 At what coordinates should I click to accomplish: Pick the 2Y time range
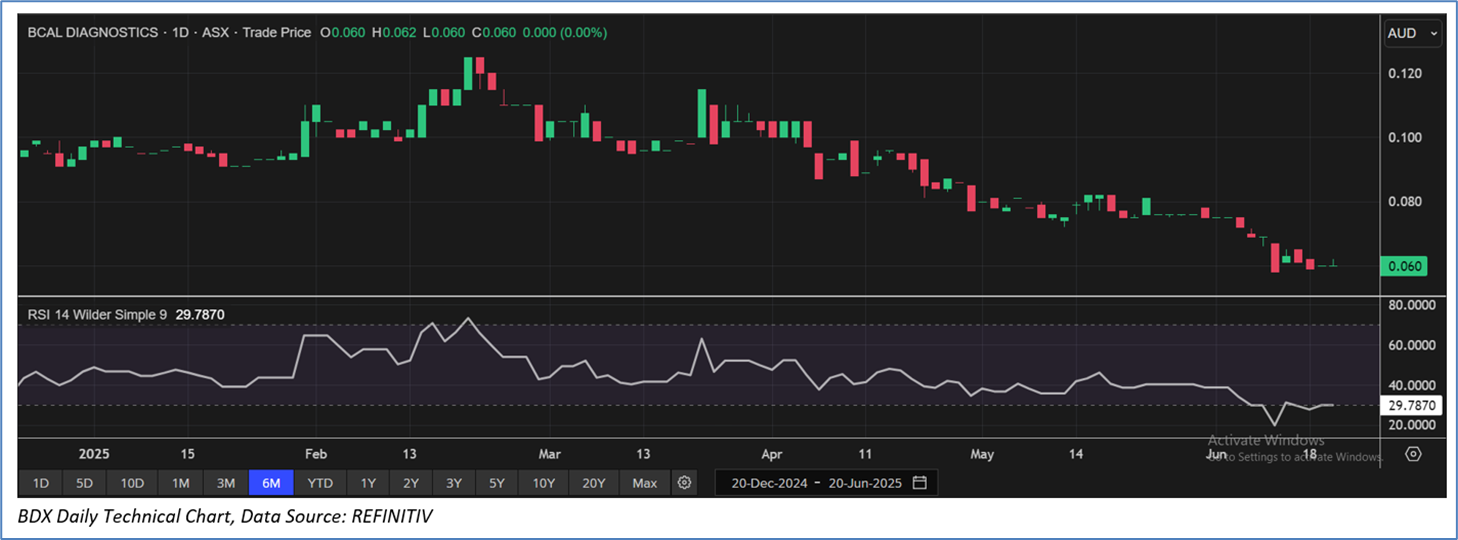pos(411,483)
